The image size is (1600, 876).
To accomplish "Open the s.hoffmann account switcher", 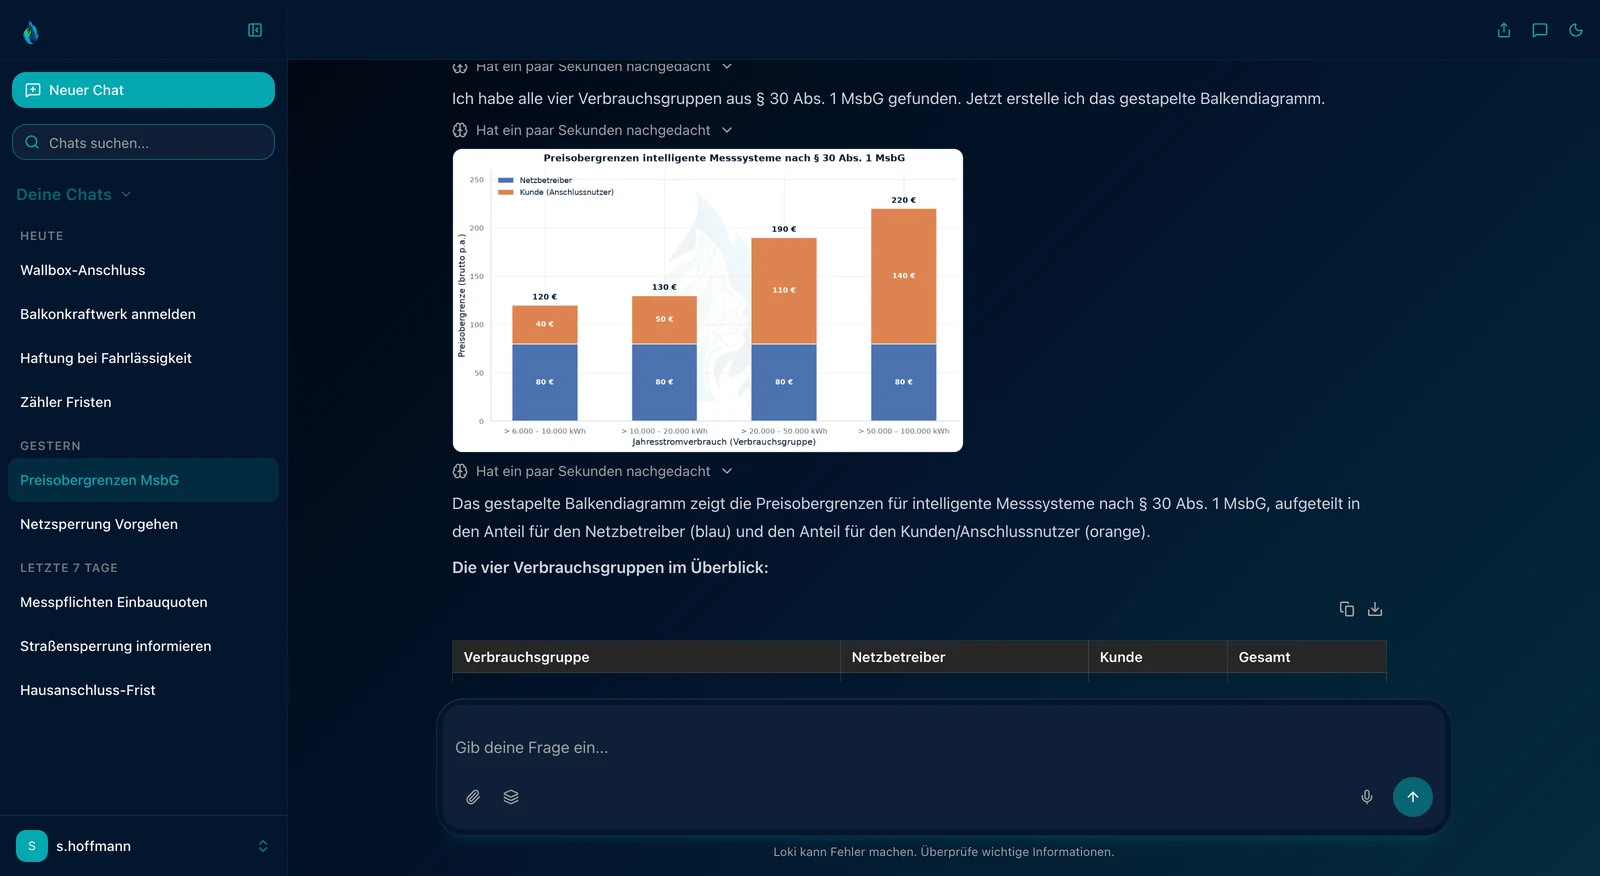I will point(263,846).
